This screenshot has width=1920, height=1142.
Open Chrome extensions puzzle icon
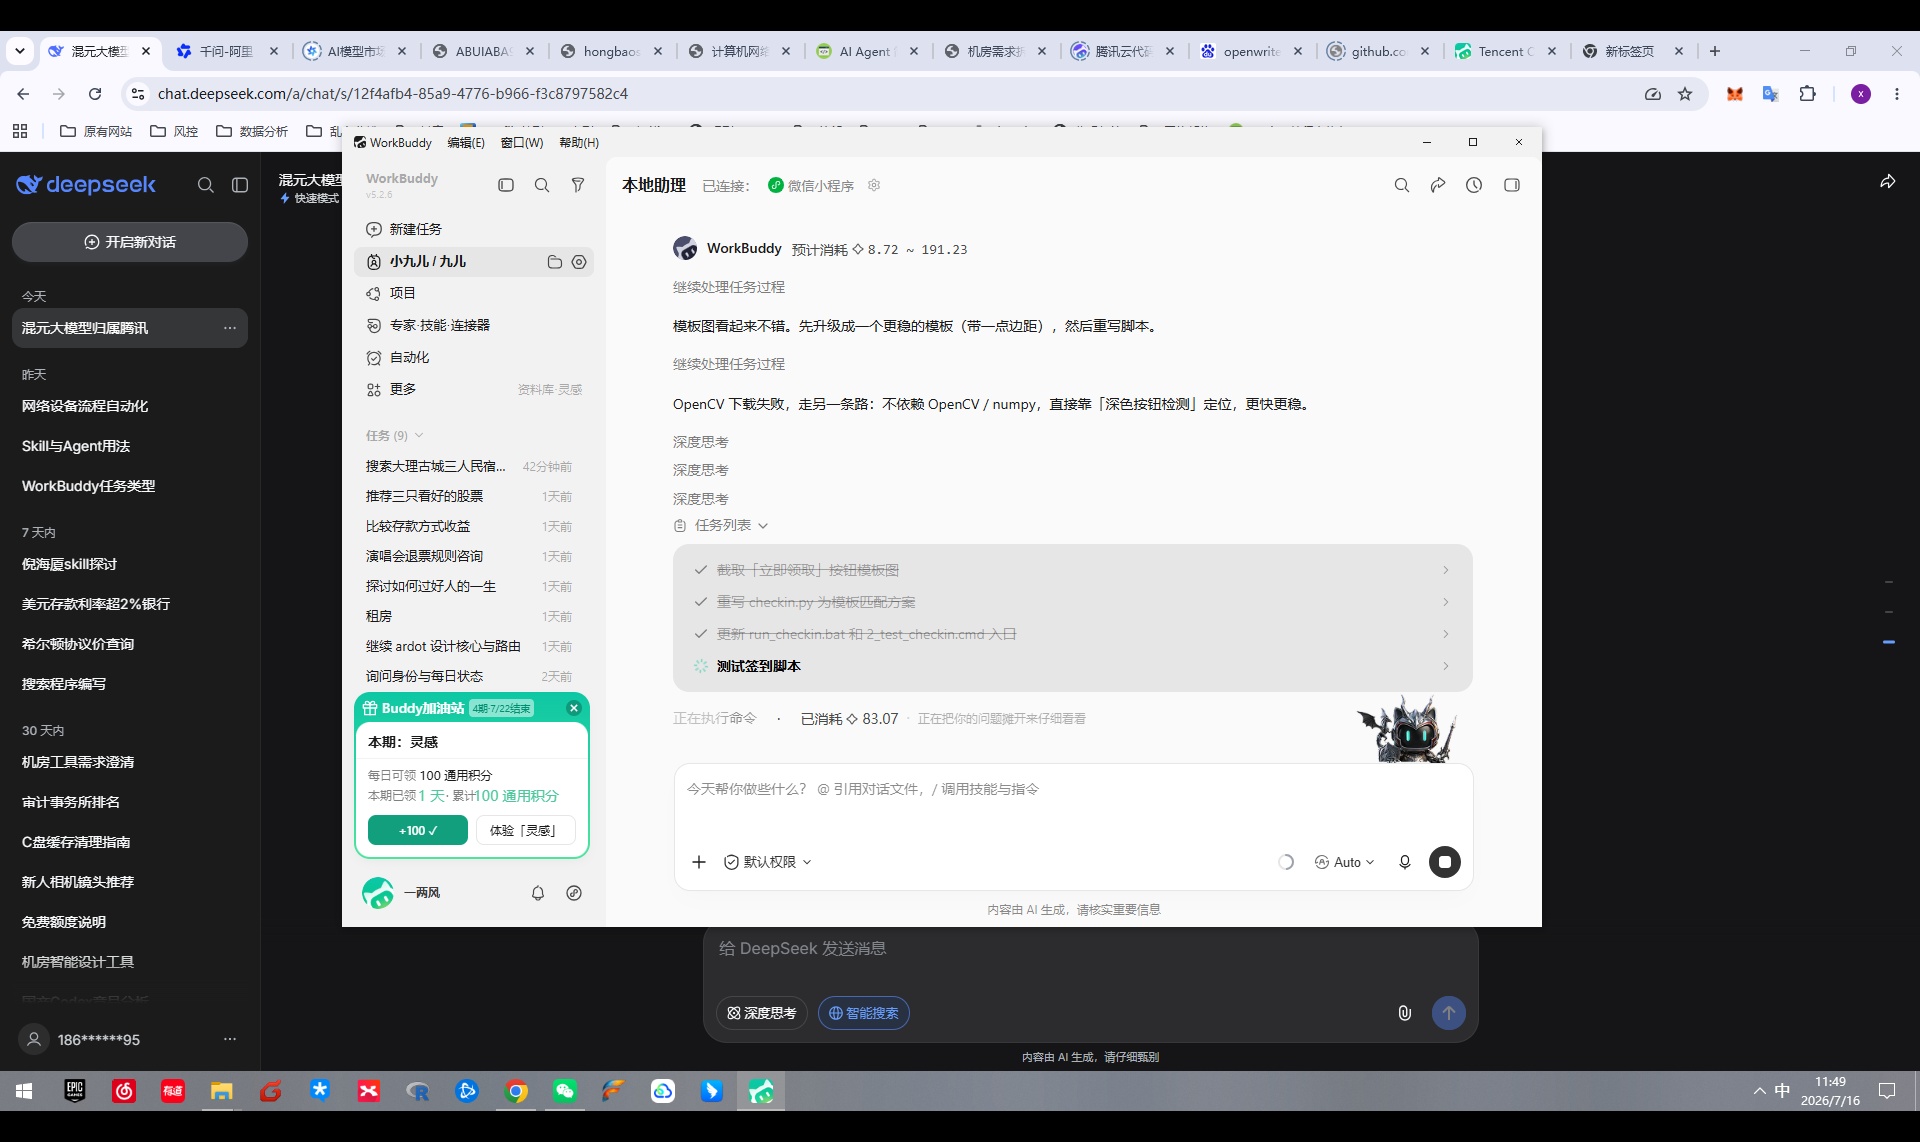[x=1807, y=94]
